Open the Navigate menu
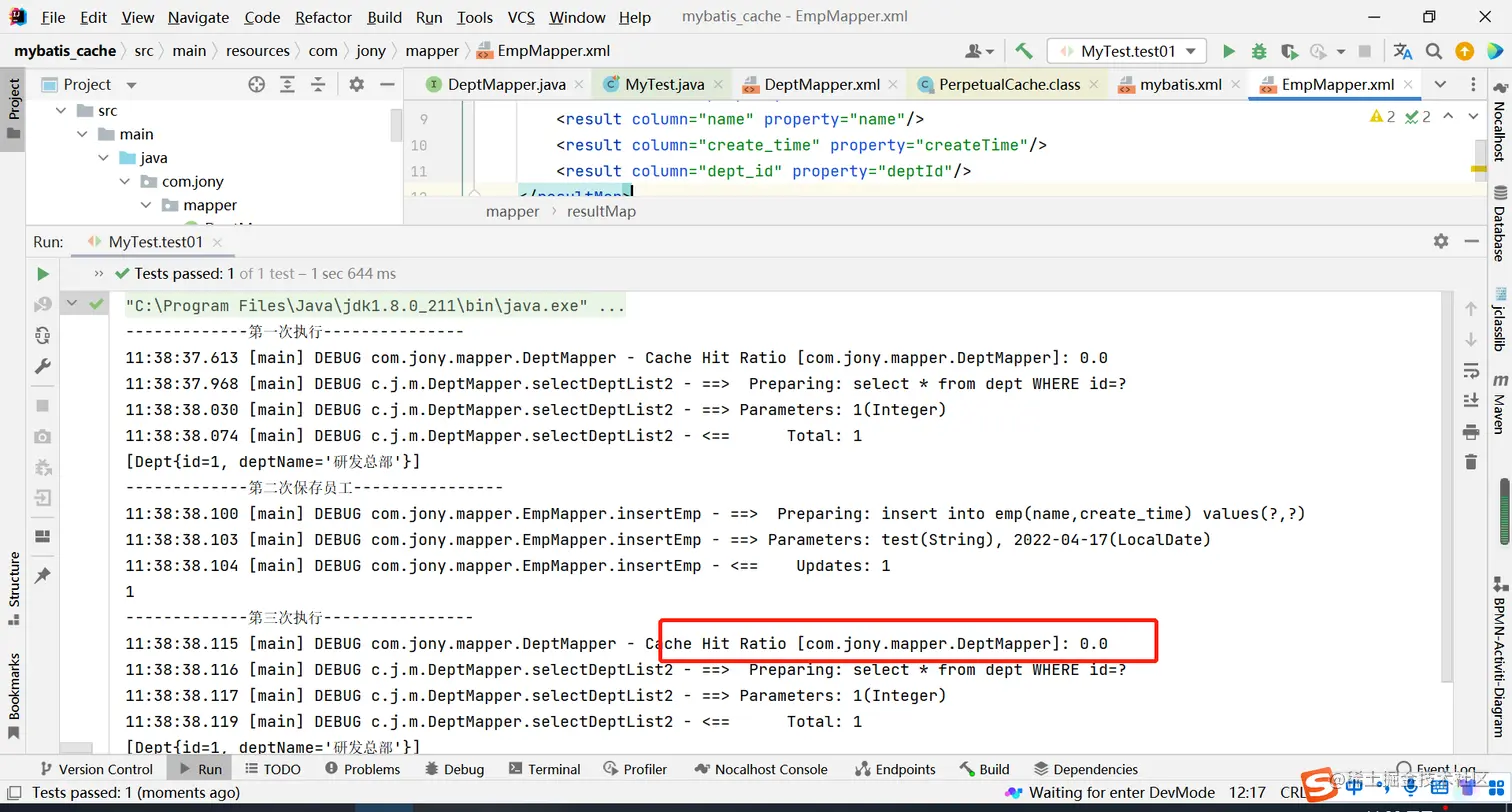The width and height of the screenshot is (1512, 812). coord(198,18)
